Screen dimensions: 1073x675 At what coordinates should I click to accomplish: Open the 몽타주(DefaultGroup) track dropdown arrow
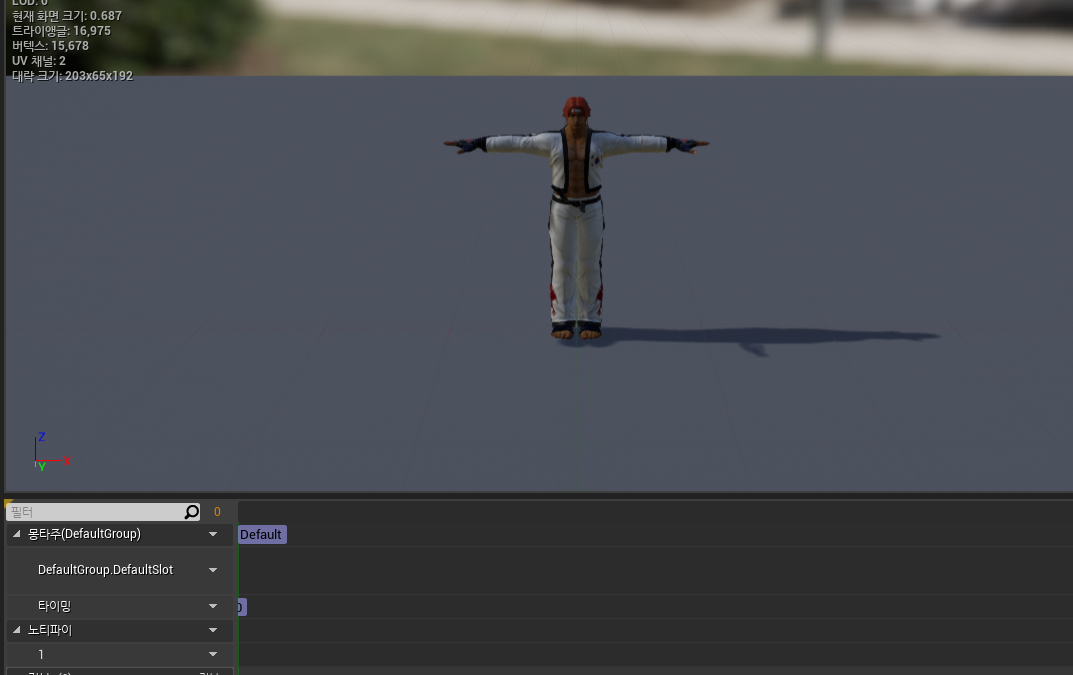pos(213,534)
